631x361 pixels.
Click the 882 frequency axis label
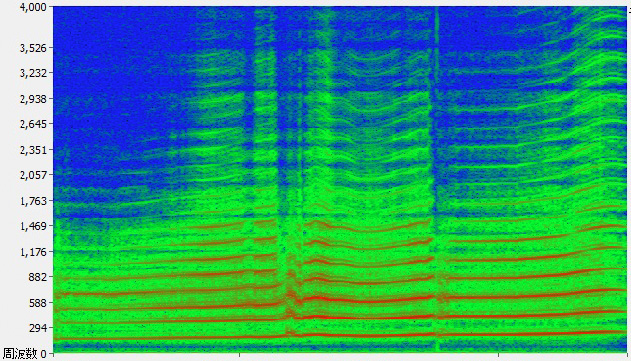(37, 277)
